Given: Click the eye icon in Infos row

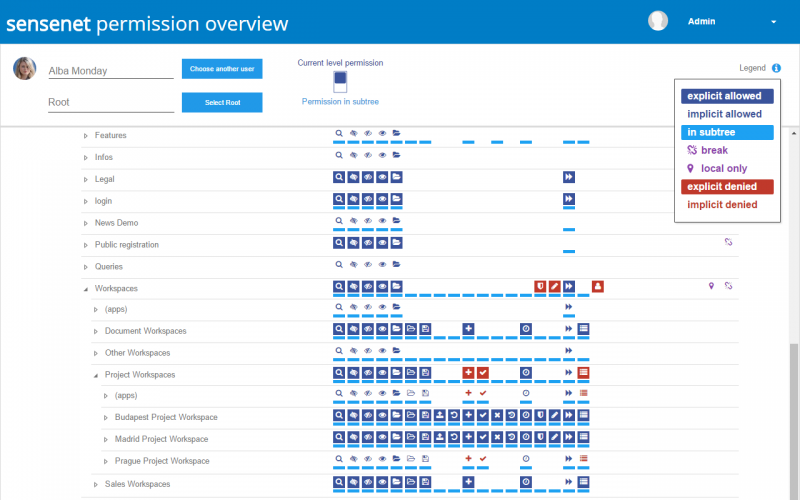Looking at the screenshot, I should 382,155.
